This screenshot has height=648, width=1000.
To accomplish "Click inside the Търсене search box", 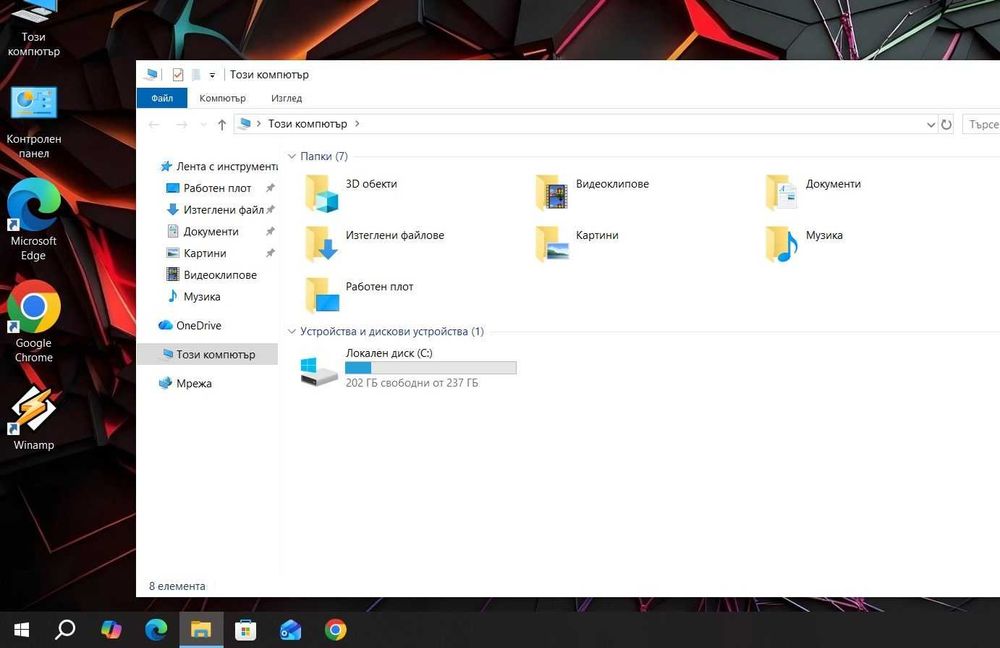I will [981, 124].
